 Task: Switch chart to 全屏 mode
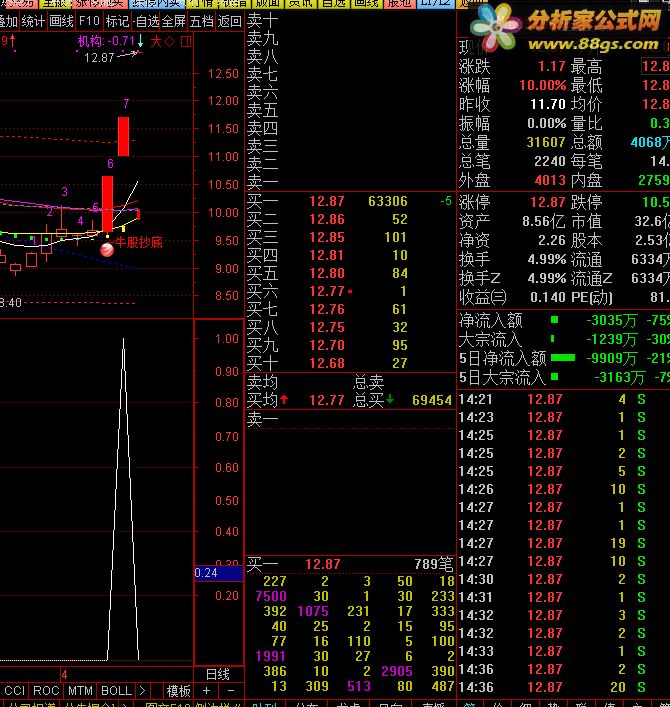point(174,21)
